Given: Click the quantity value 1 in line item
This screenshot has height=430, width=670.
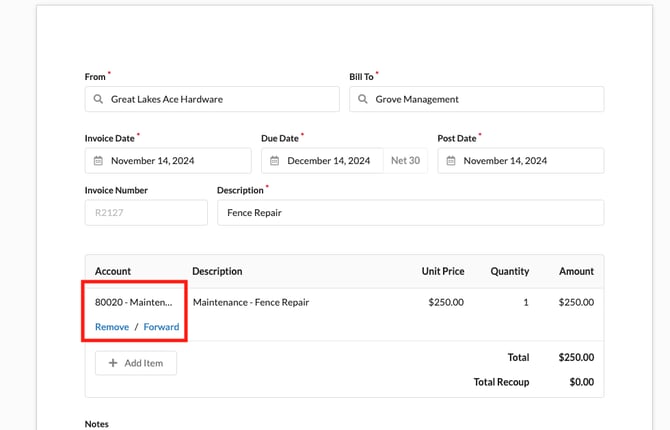Looking at the screenshot, I should coord(525,301).
